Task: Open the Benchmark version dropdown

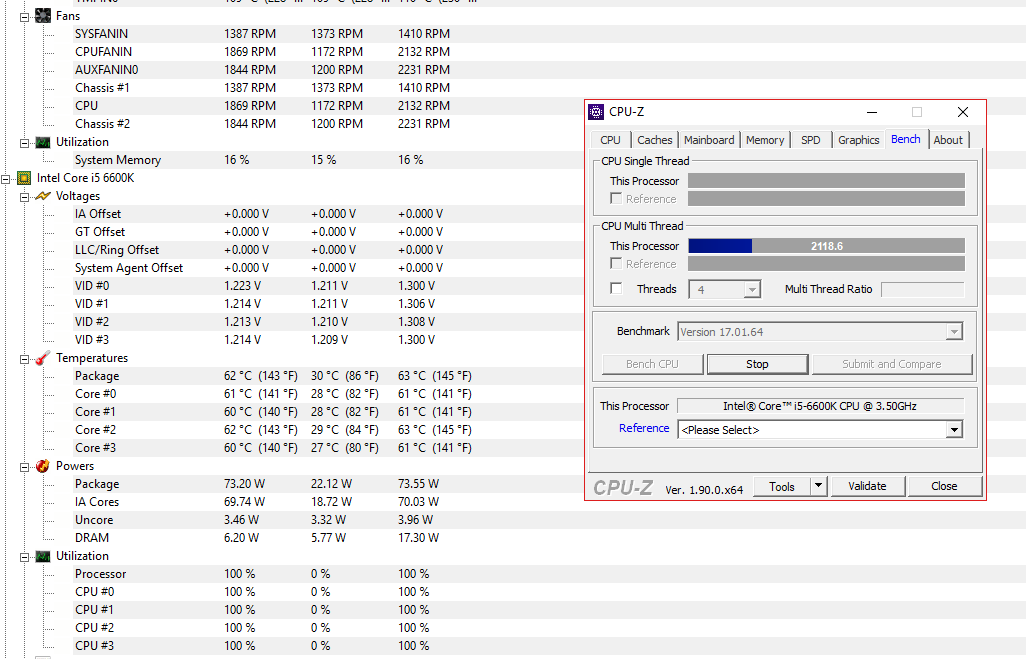Action: pos(954,332)
